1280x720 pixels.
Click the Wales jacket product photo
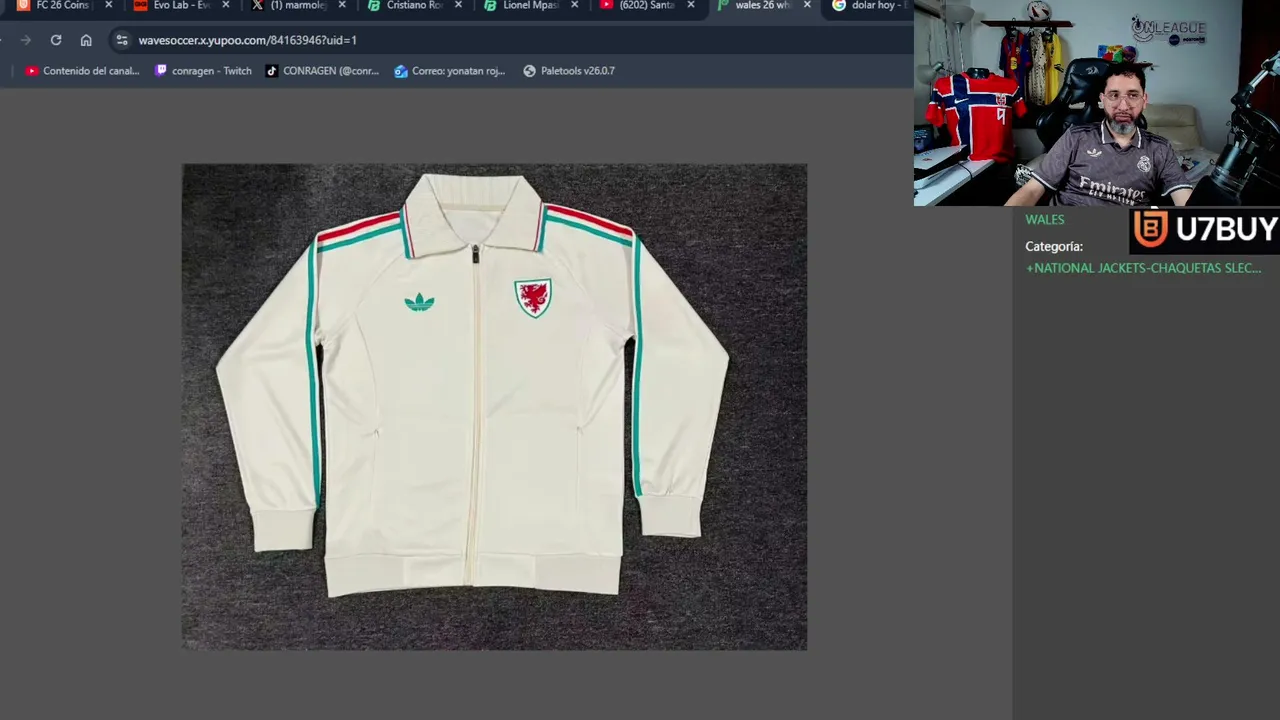[x=494, y=407]
